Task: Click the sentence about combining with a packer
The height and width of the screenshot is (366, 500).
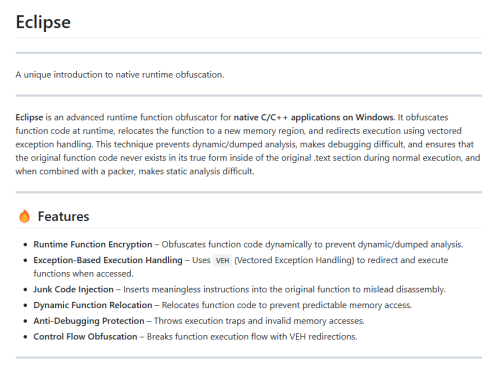Action: (x=135, y=171)
